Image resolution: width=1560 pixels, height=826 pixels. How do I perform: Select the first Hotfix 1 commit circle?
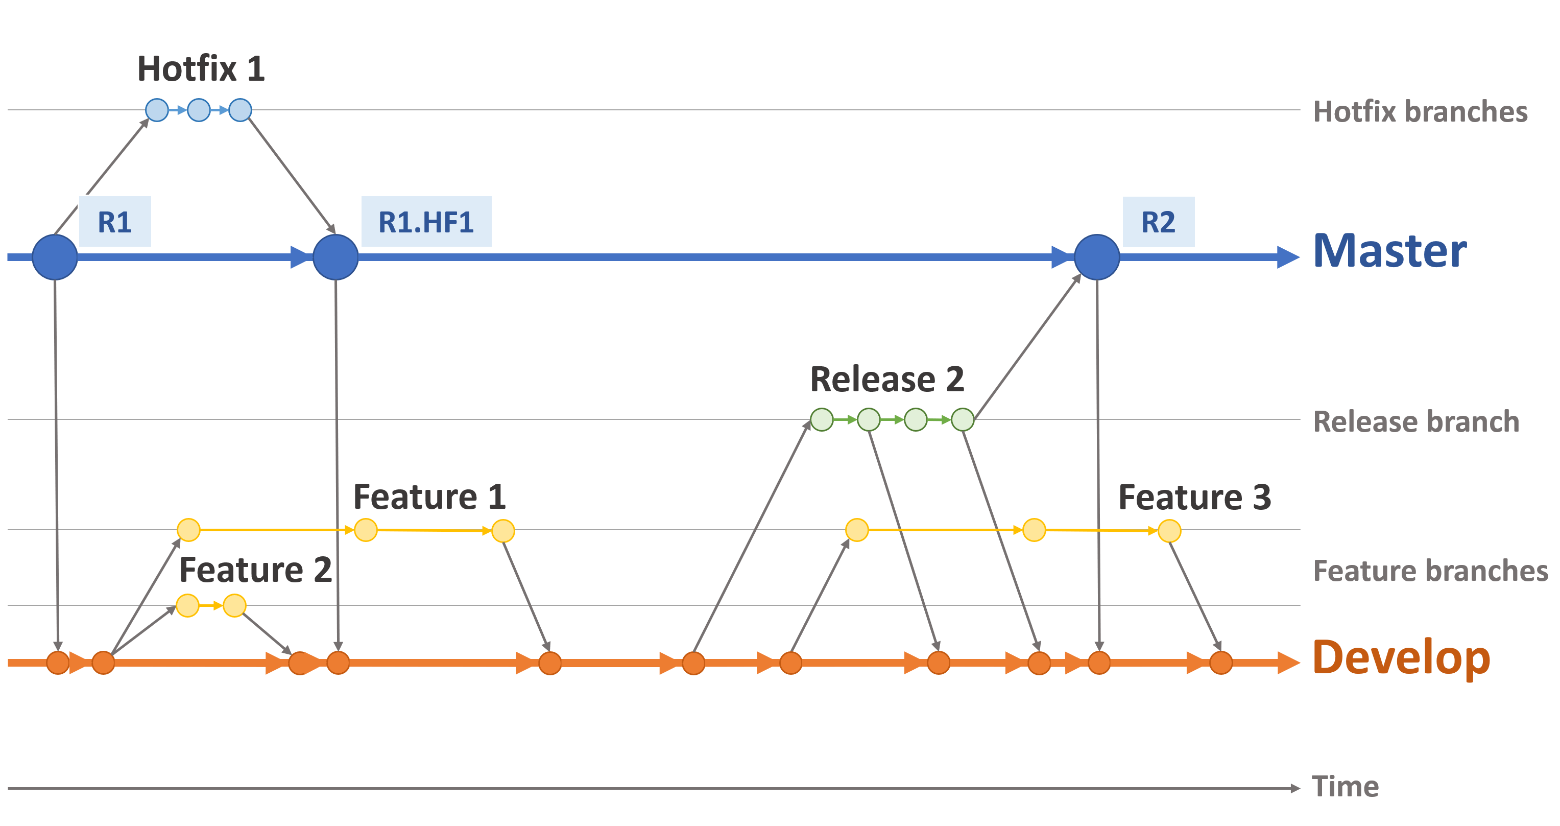click(157, 110)
